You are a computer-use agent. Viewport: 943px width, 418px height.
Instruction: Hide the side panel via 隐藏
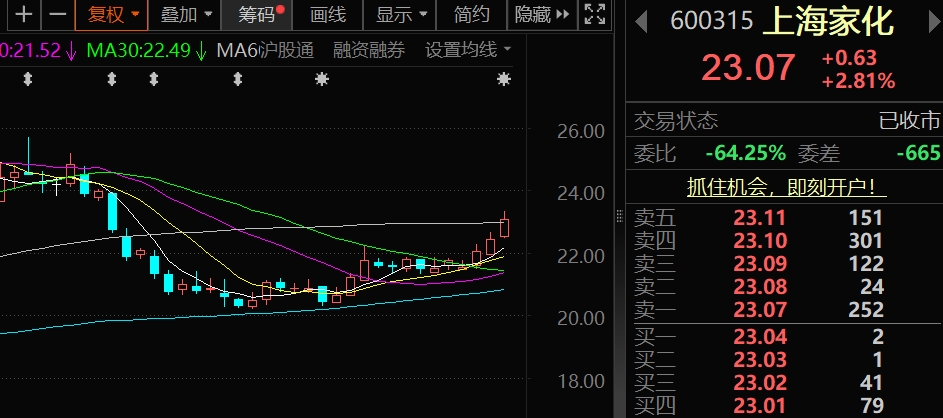coord(541,14)
